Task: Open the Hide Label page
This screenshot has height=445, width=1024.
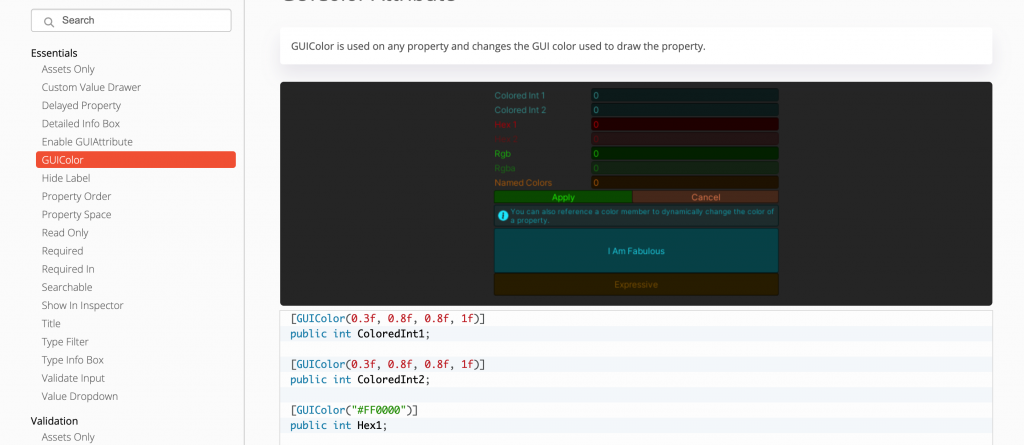Action: pos(66,178)
